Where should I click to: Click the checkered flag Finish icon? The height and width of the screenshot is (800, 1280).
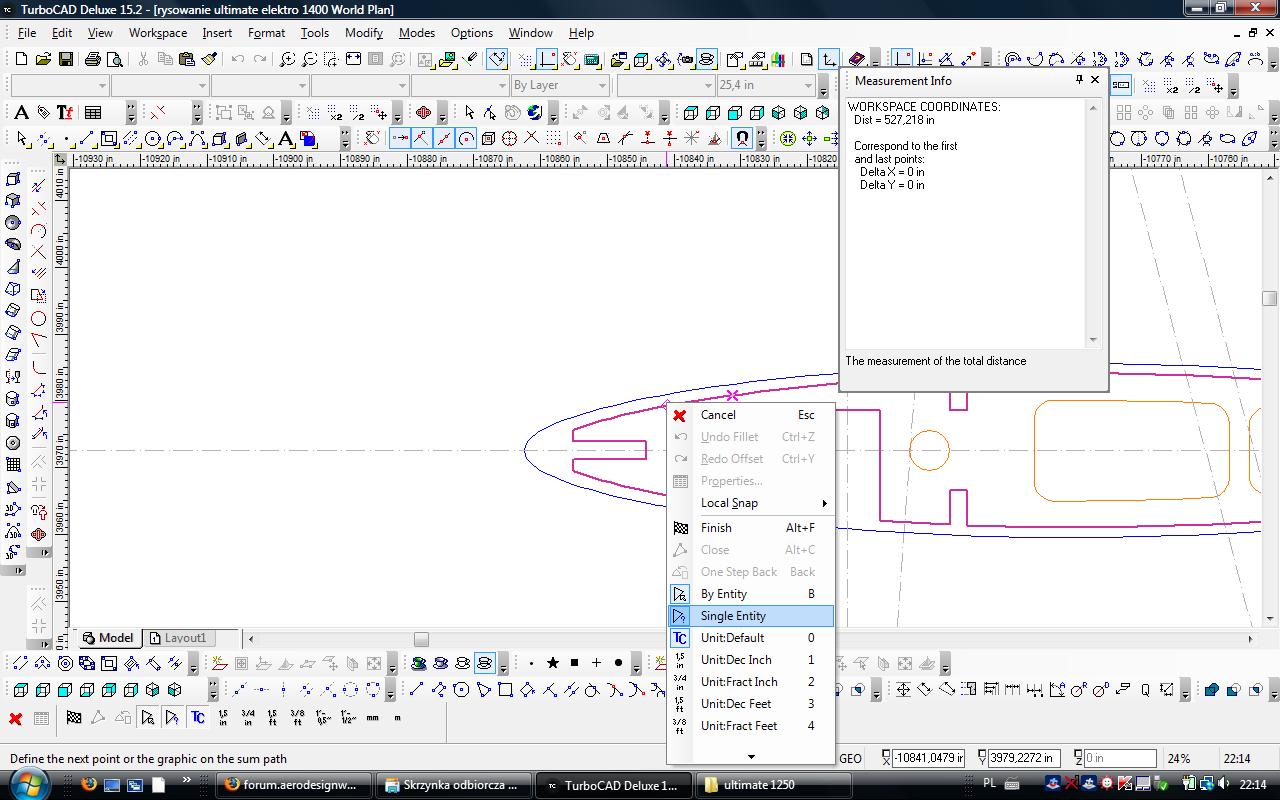73,718
